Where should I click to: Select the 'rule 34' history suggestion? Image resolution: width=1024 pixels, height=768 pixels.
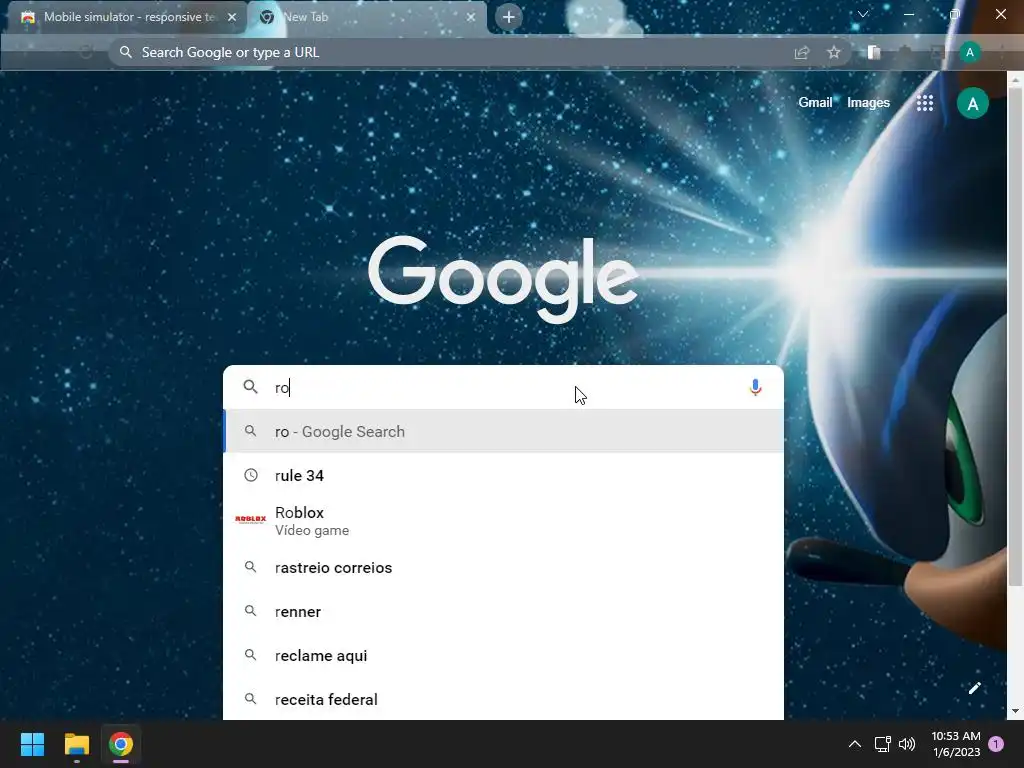(503, 475)
